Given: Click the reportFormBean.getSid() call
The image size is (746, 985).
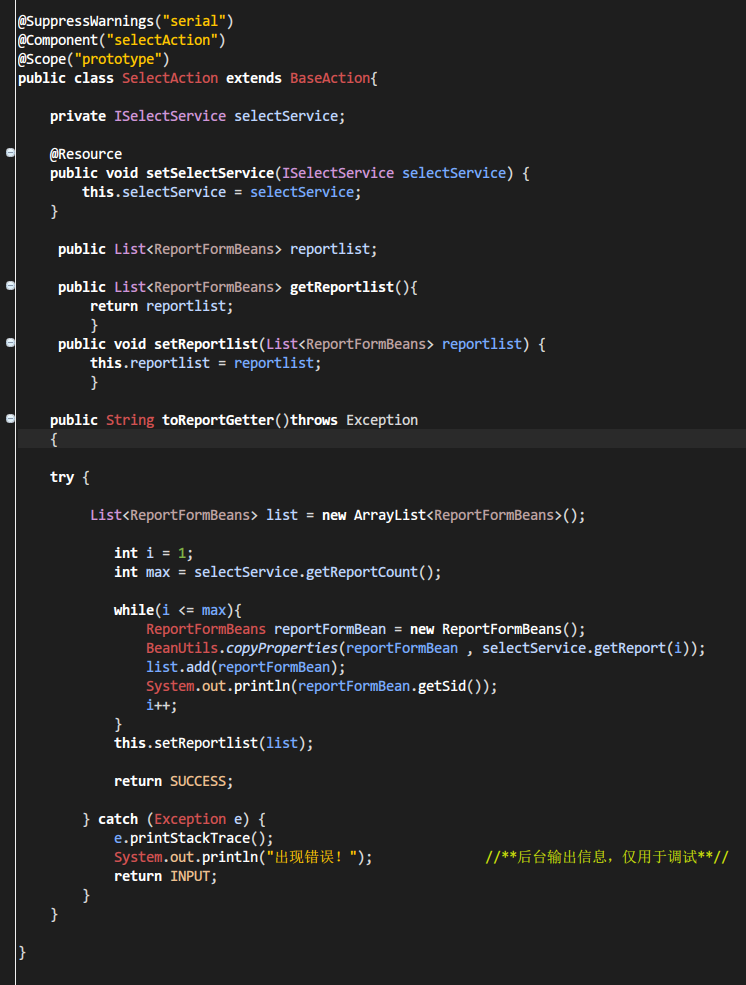Looking at the screenshot, I should 393,686.
